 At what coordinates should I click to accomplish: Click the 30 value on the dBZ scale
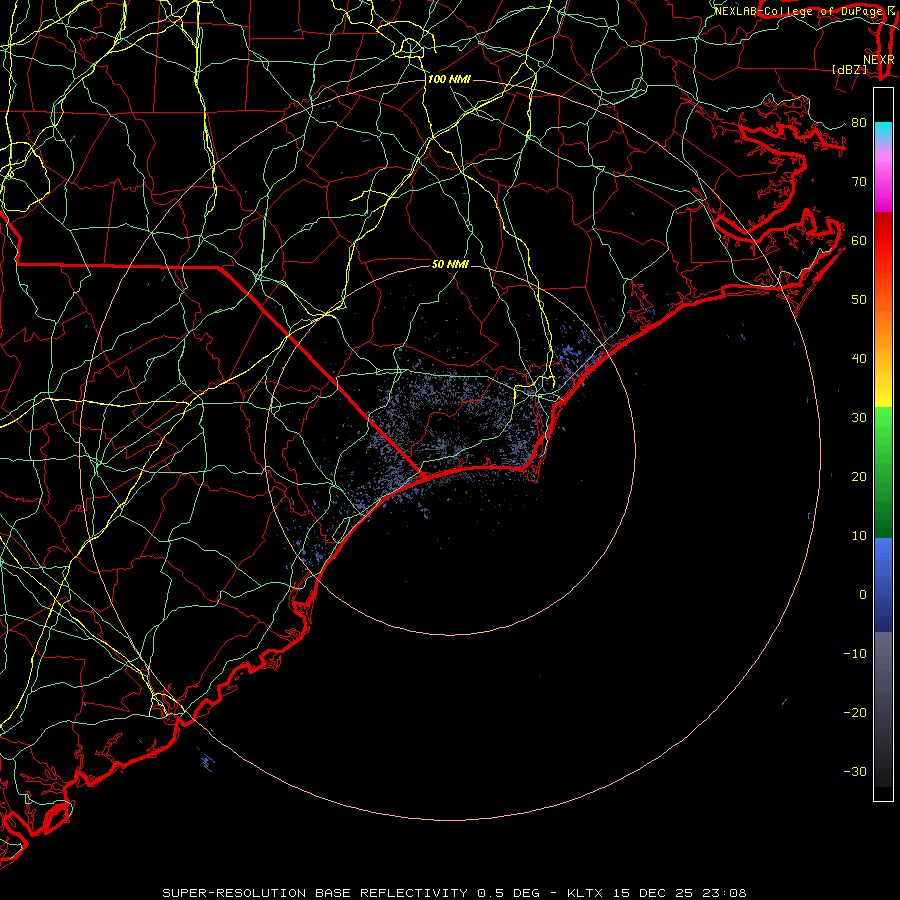[x=859, y=418]
